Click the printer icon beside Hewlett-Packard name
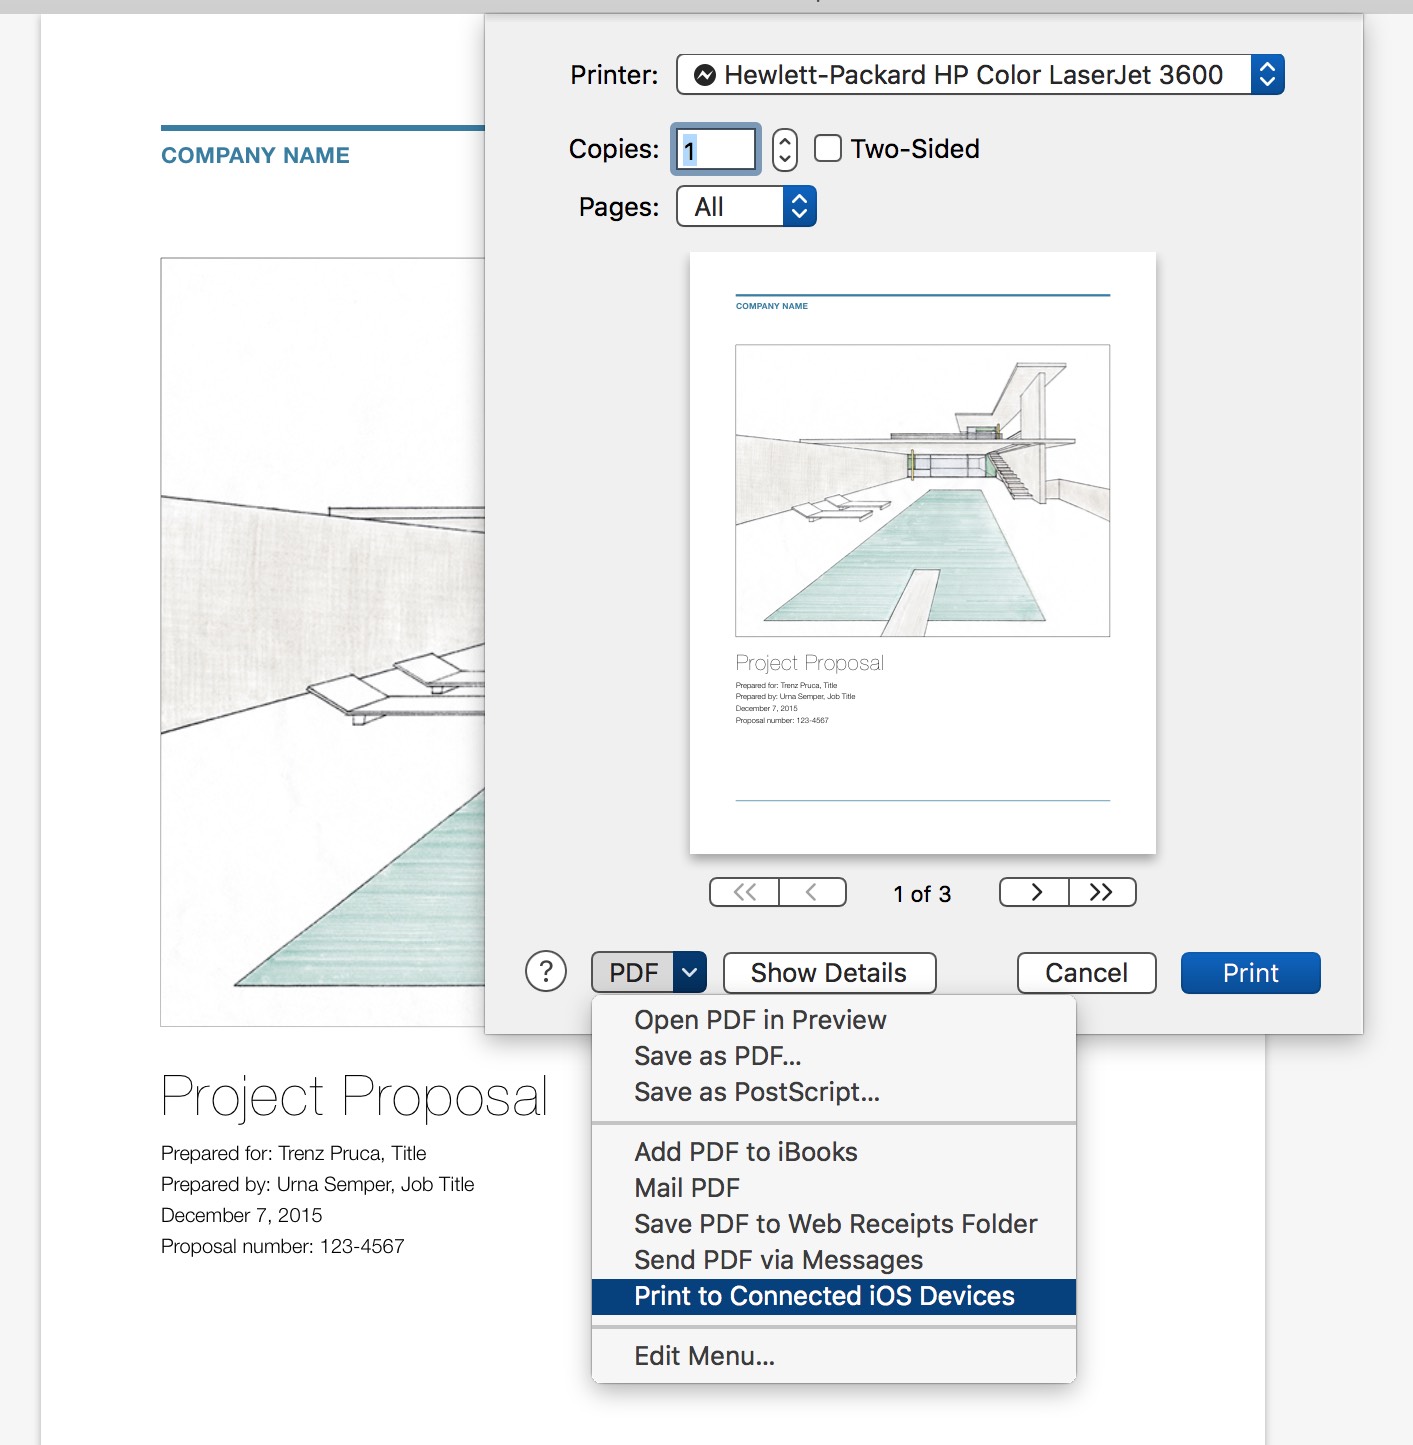This screenshot has width=1413, height=1445. point(705,73)
